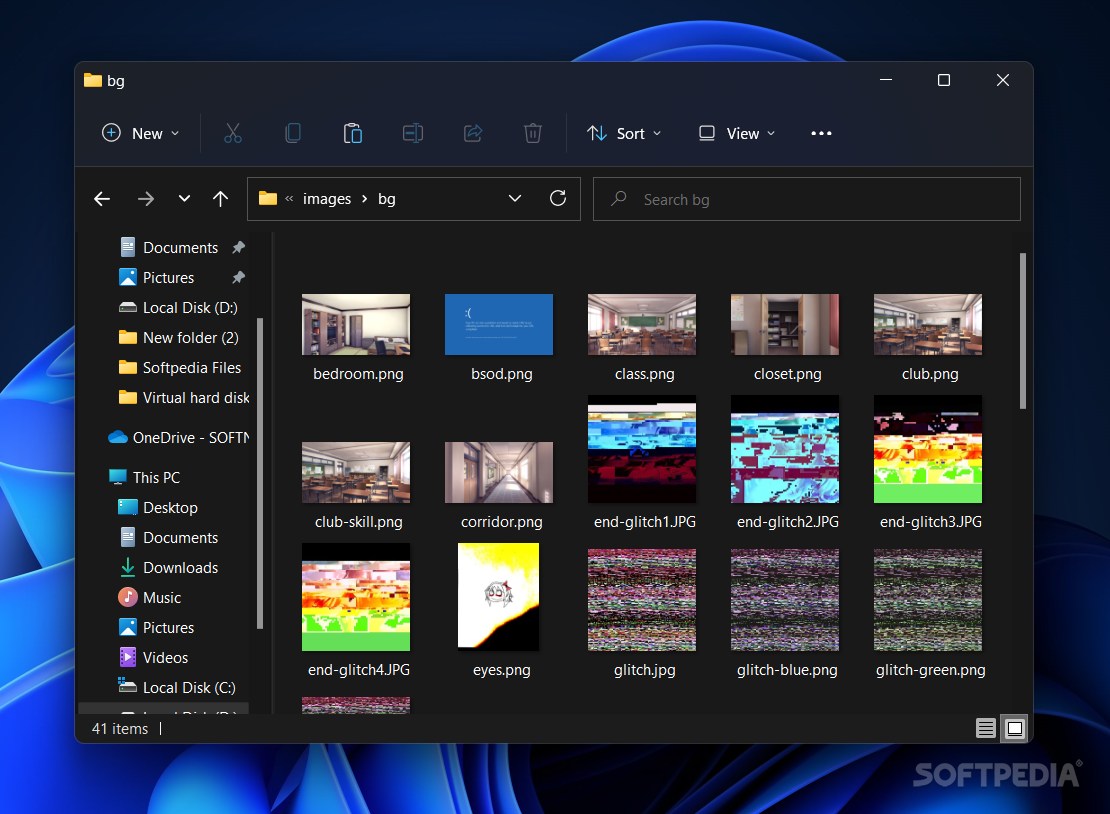Select club.png thumbnail
The height and width of the screenshot is (814, 1110).
pos(928,324)
